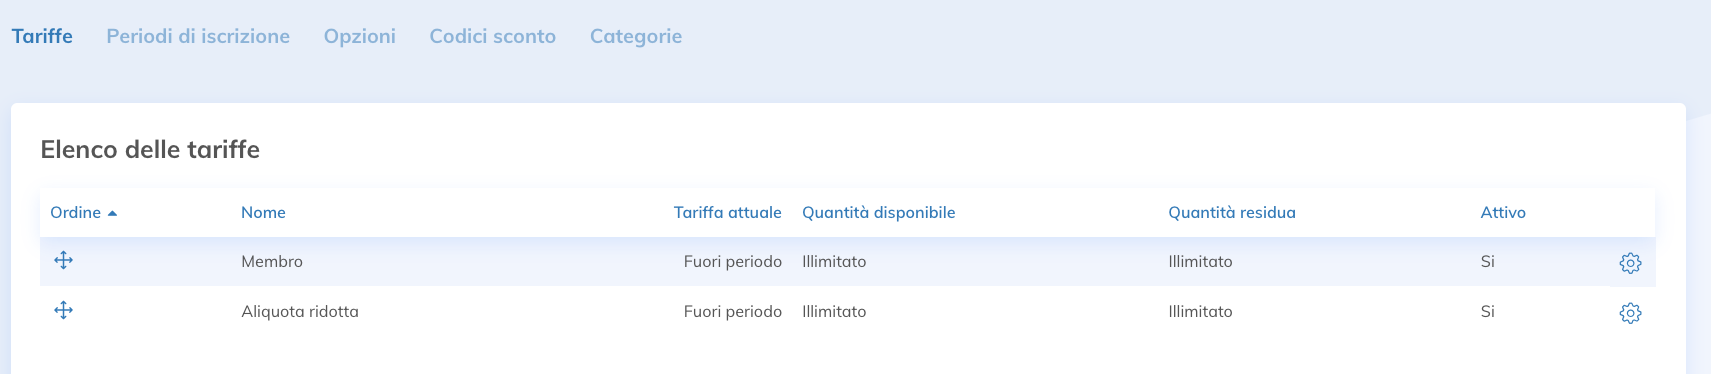Click the move handle icon for Aliquota ridotta
The width and height of the screenshot is (1711, 374).
click(x=63, y=311)
